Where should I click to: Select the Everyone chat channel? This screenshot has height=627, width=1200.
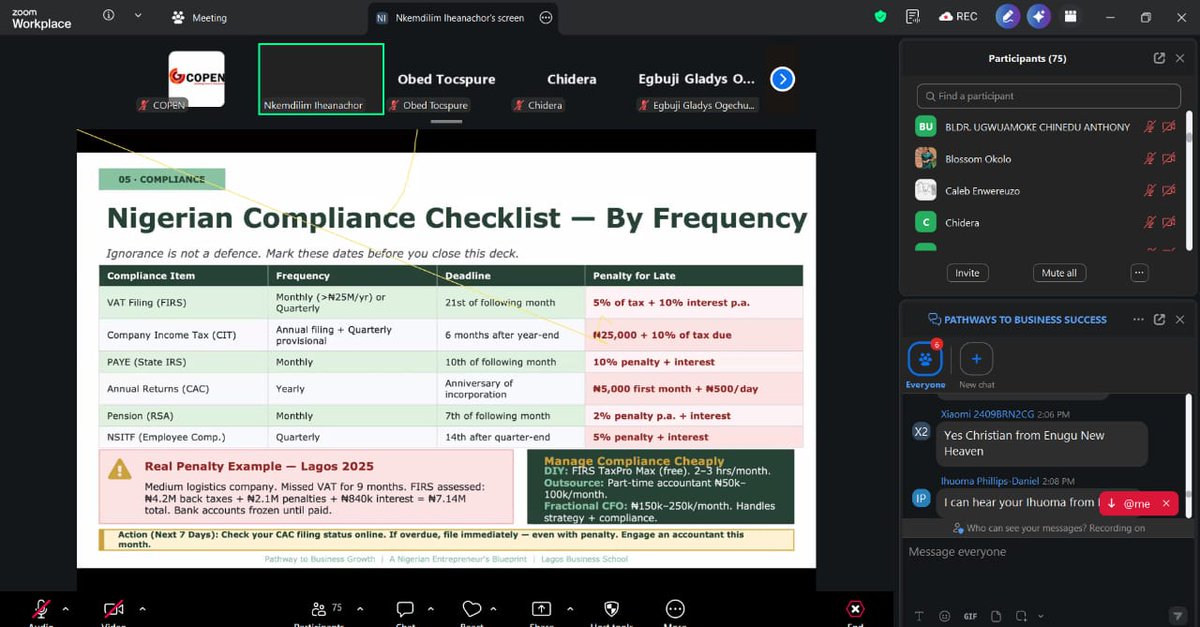coord(925,365)
